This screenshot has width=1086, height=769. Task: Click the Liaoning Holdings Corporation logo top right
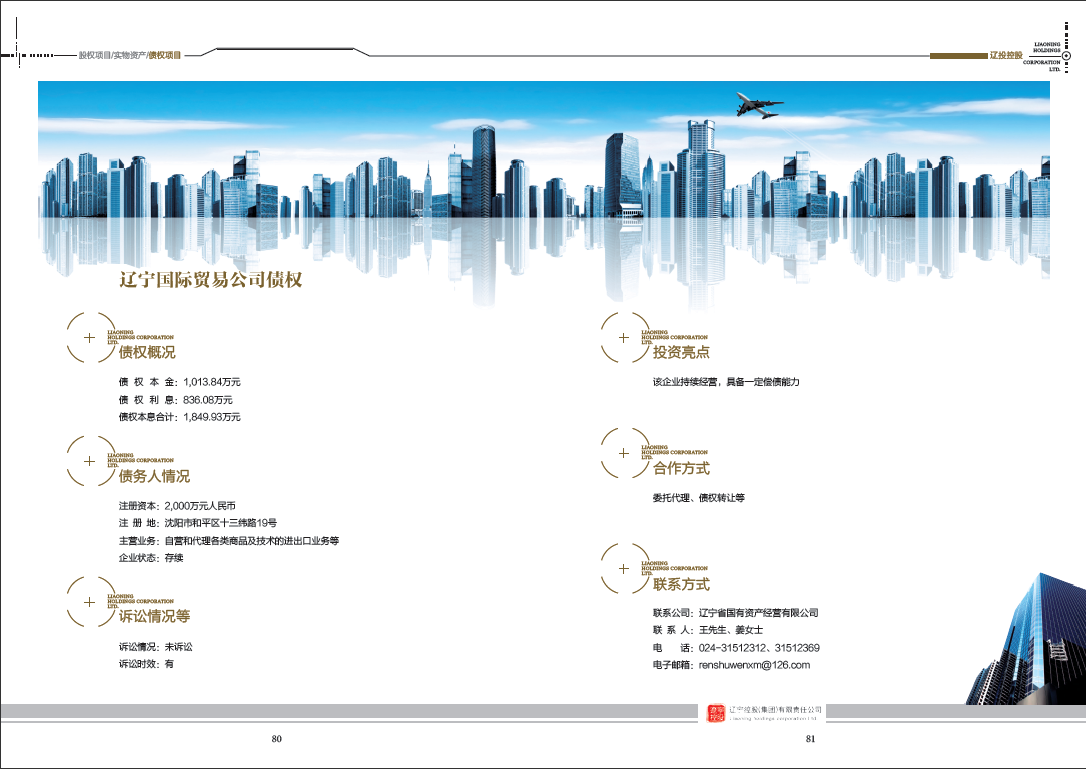[1042, 56]
